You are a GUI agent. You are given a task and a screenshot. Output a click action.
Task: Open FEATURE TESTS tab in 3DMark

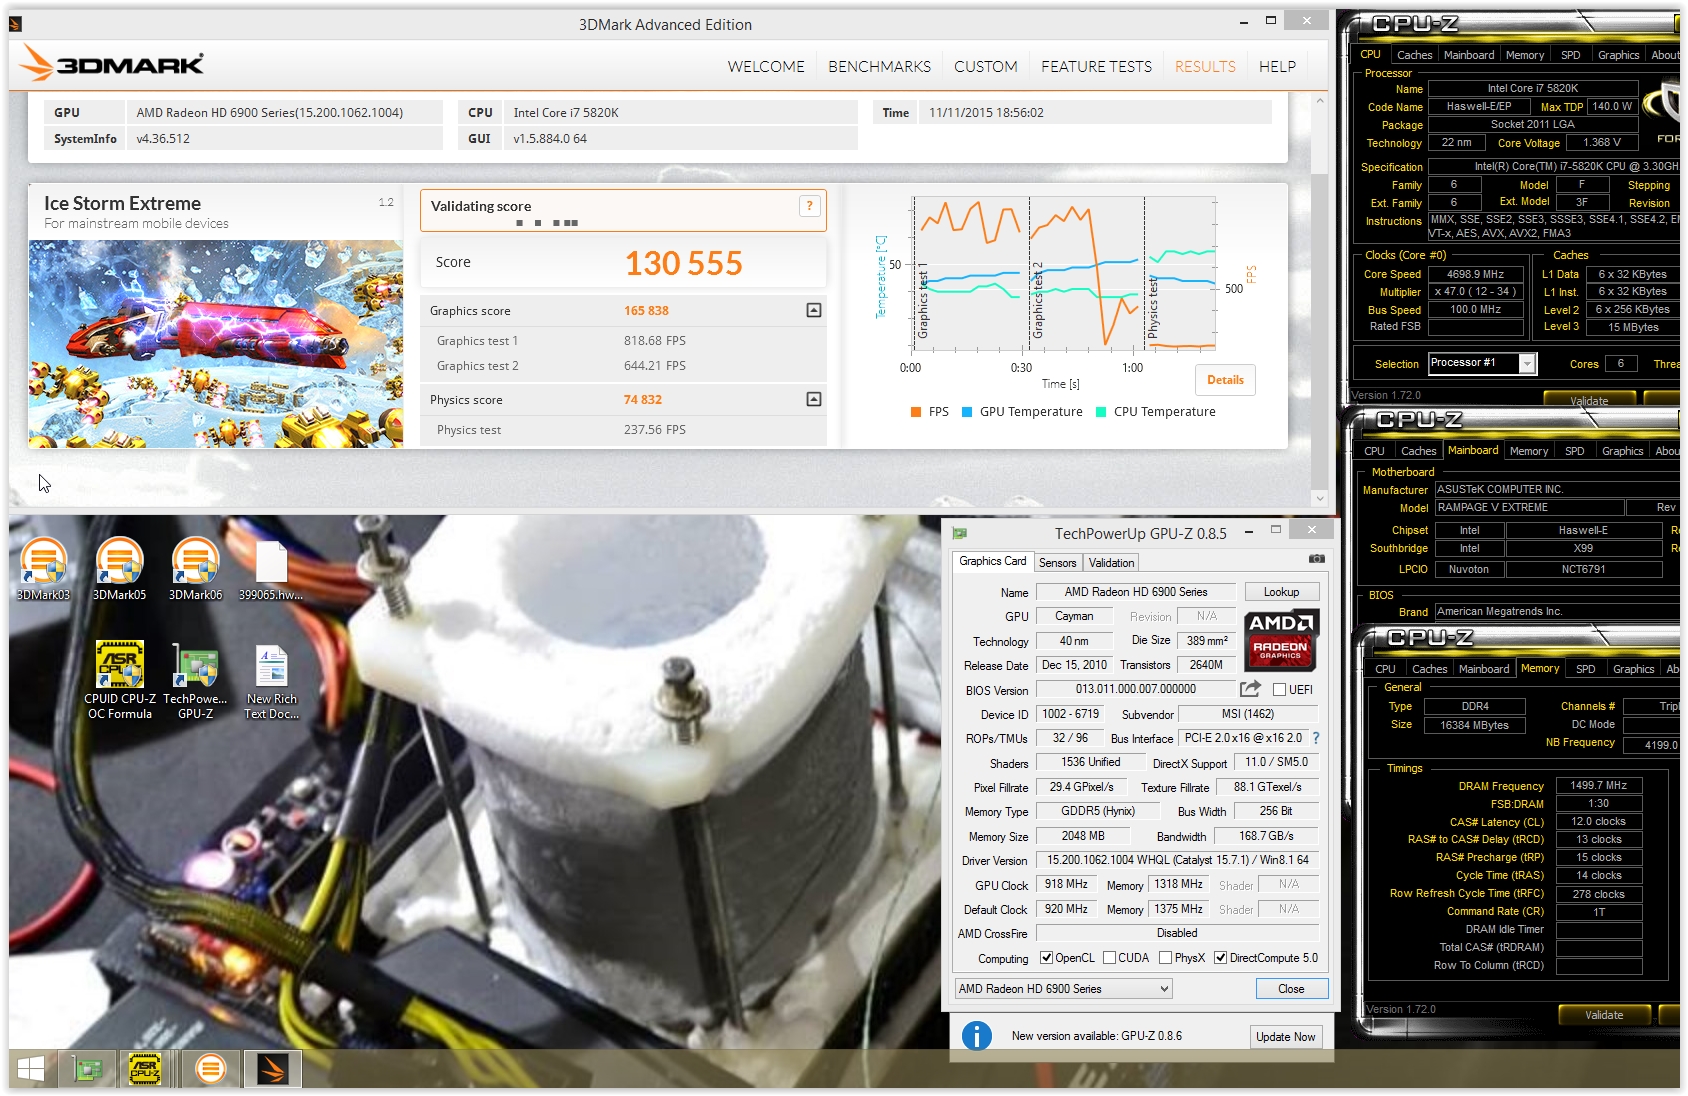click(x=1096, y=67)
